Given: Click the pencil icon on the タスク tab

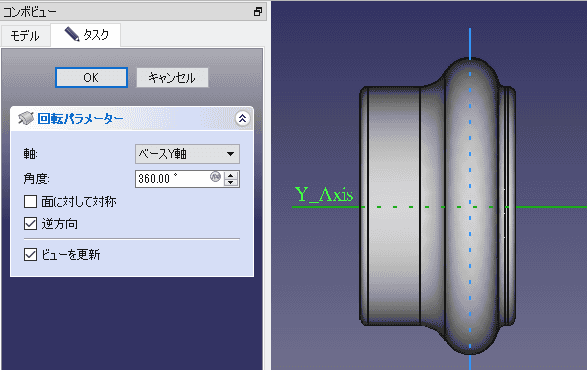Looking at the screenshot, I should pos(72,34).
